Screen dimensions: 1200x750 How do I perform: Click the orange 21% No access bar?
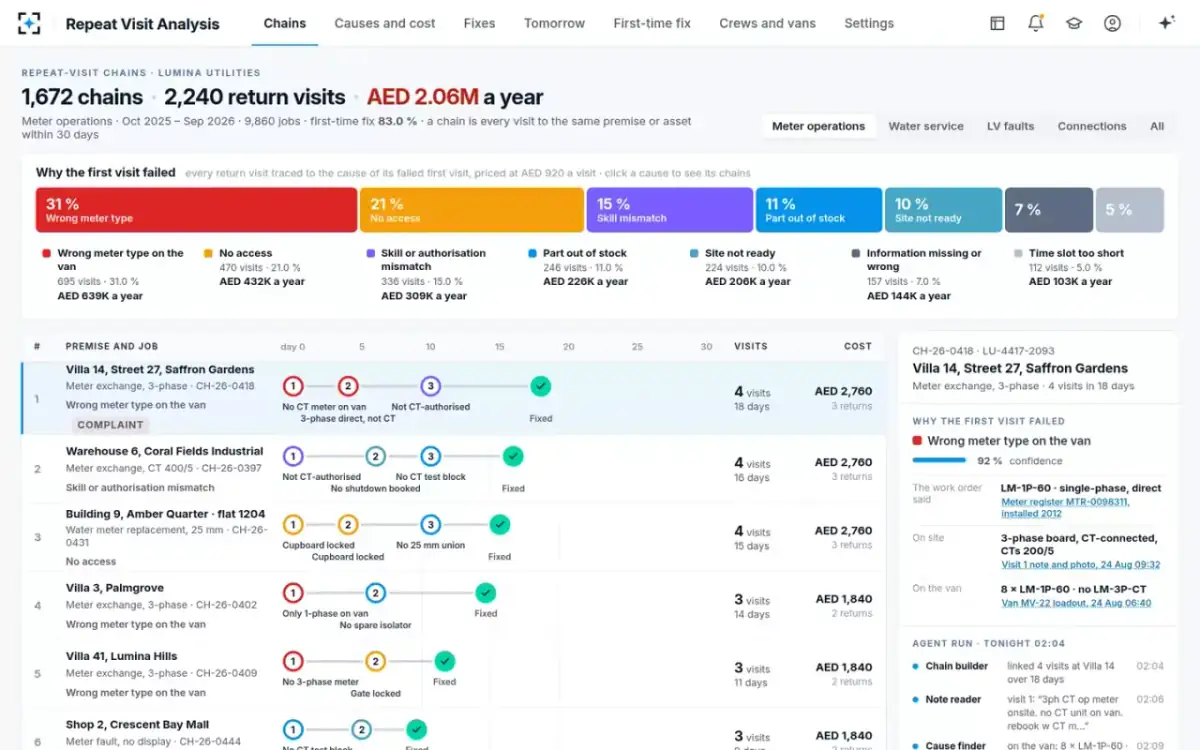pyautogui.click(x=471, y=210)
